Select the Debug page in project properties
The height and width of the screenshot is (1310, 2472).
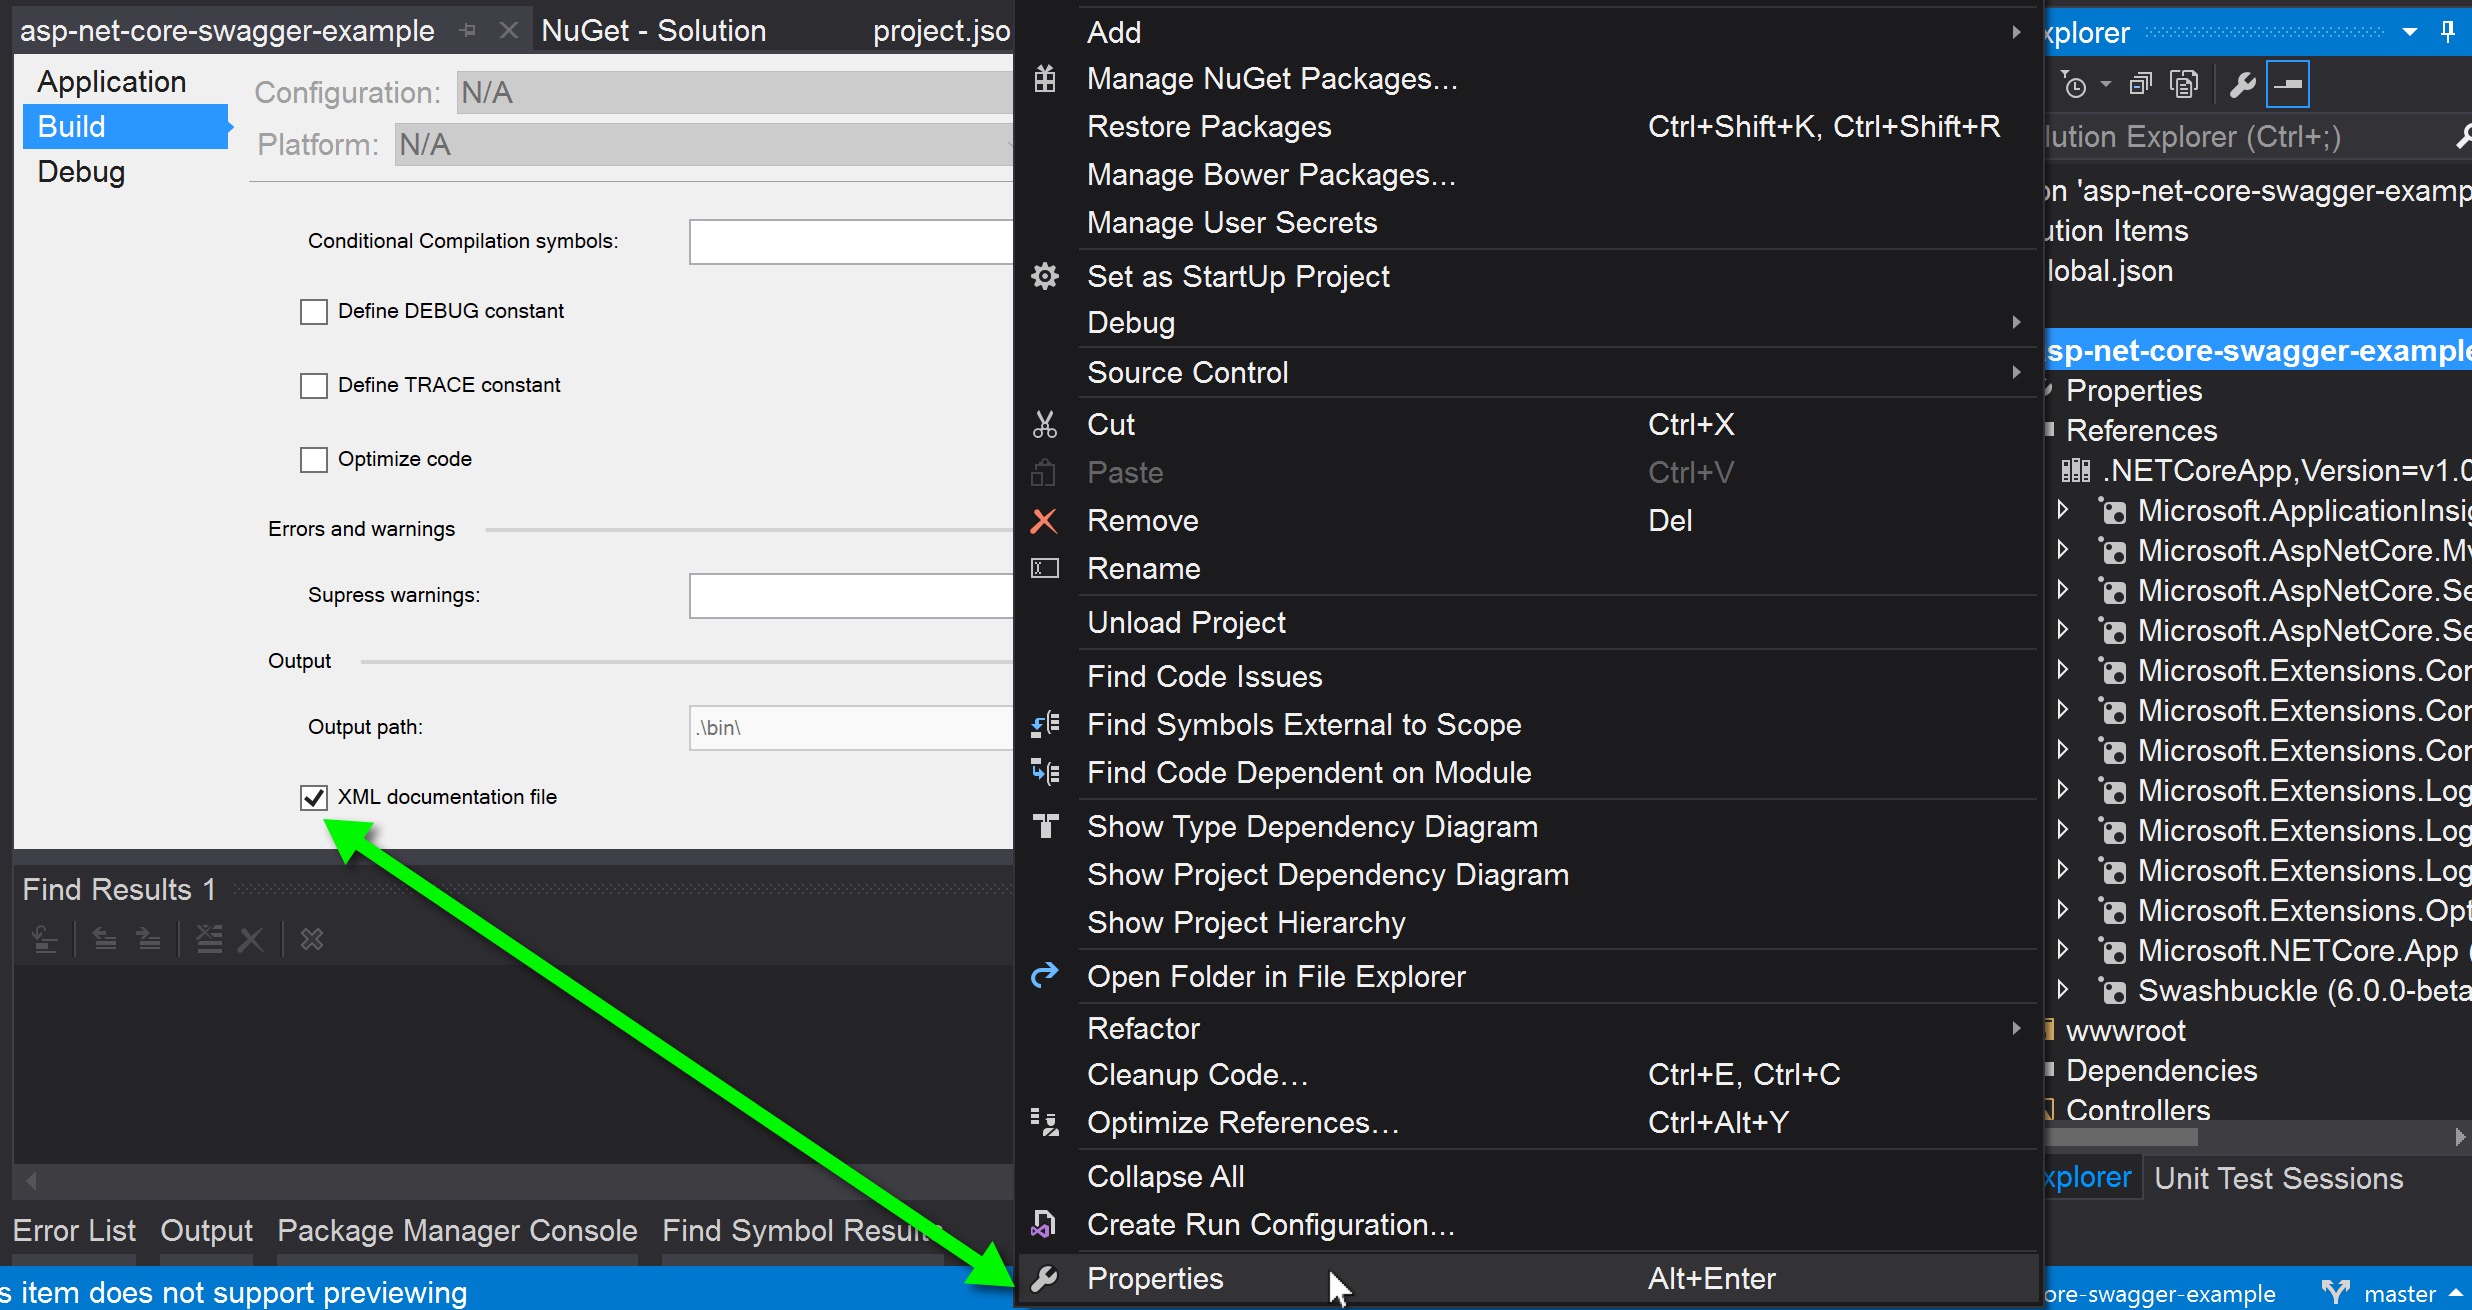click(x=81, y=172)
